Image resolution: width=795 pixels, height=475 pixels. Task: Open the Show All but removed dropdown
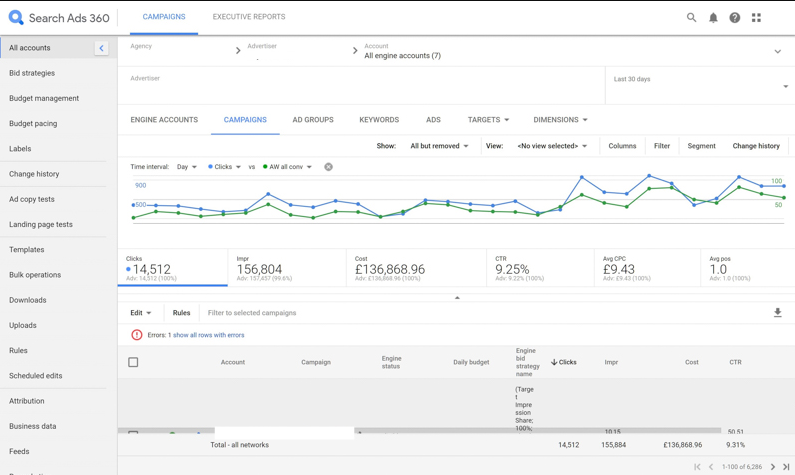click(x=439, y=146)
